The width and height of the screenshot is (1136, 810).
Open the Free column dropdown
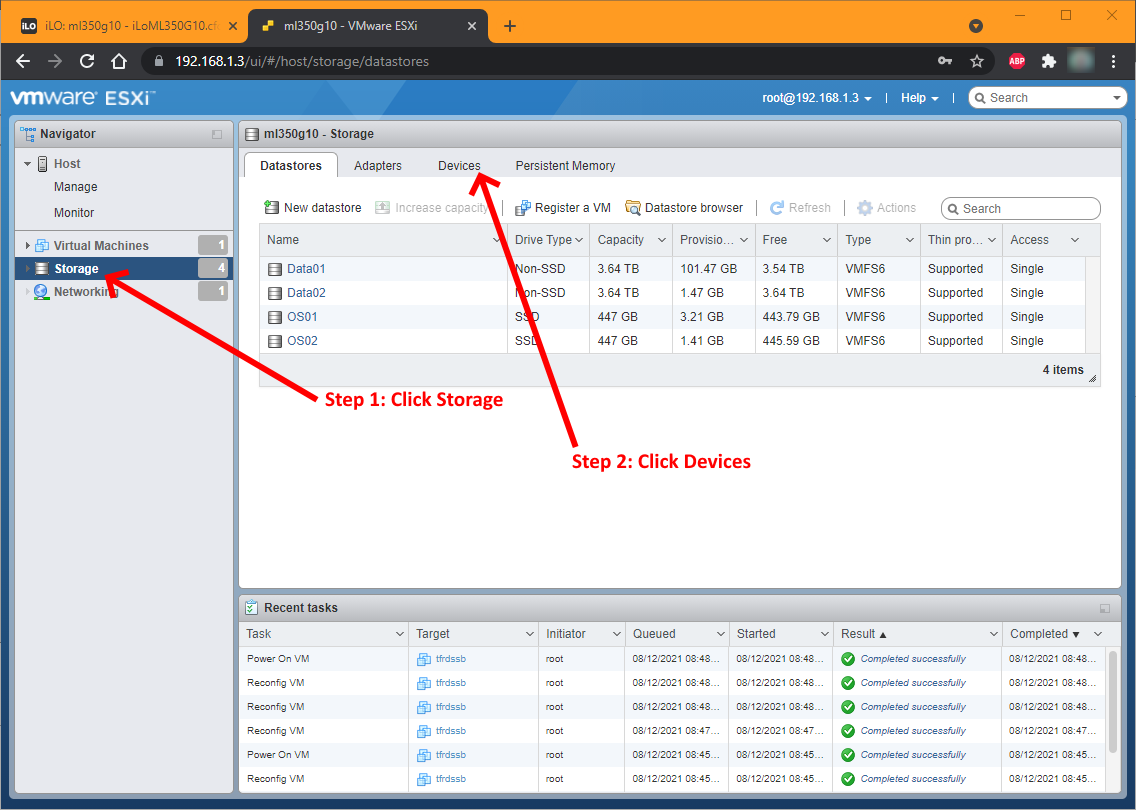pyautogui.click(x=827, y=240)
